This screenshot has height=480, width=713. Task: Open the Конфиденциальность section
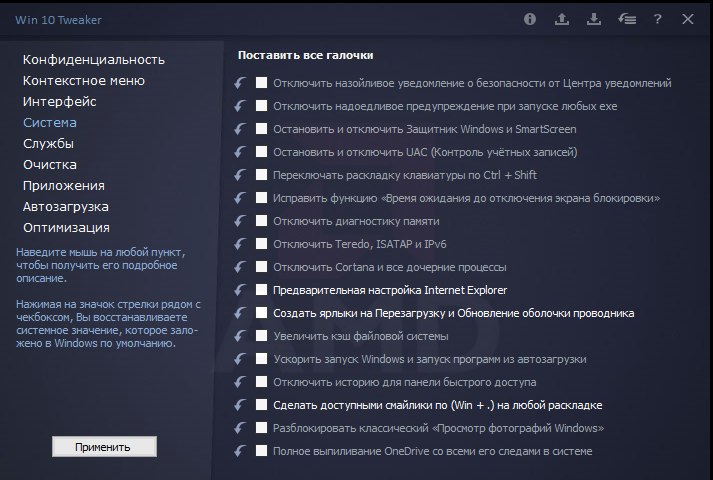coord(94,60)
